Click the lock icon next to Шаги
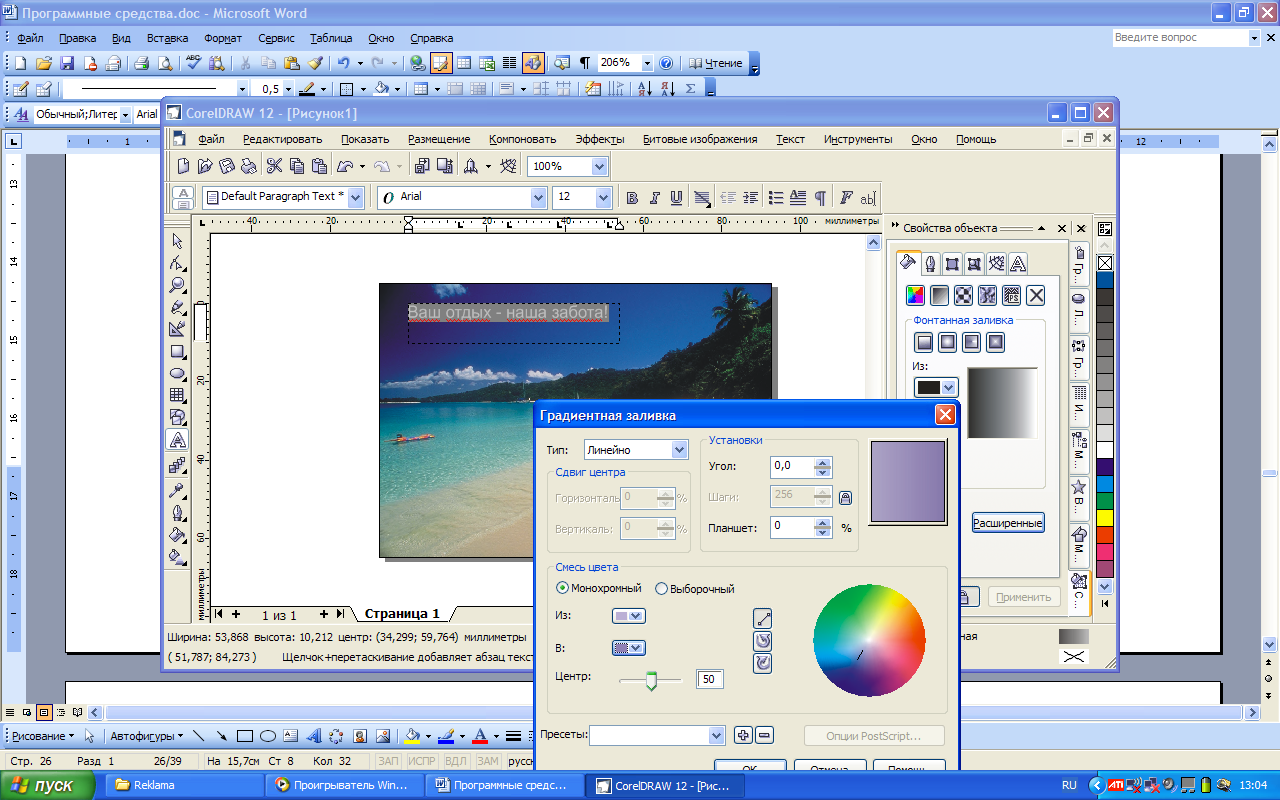 tap(845, 497)
